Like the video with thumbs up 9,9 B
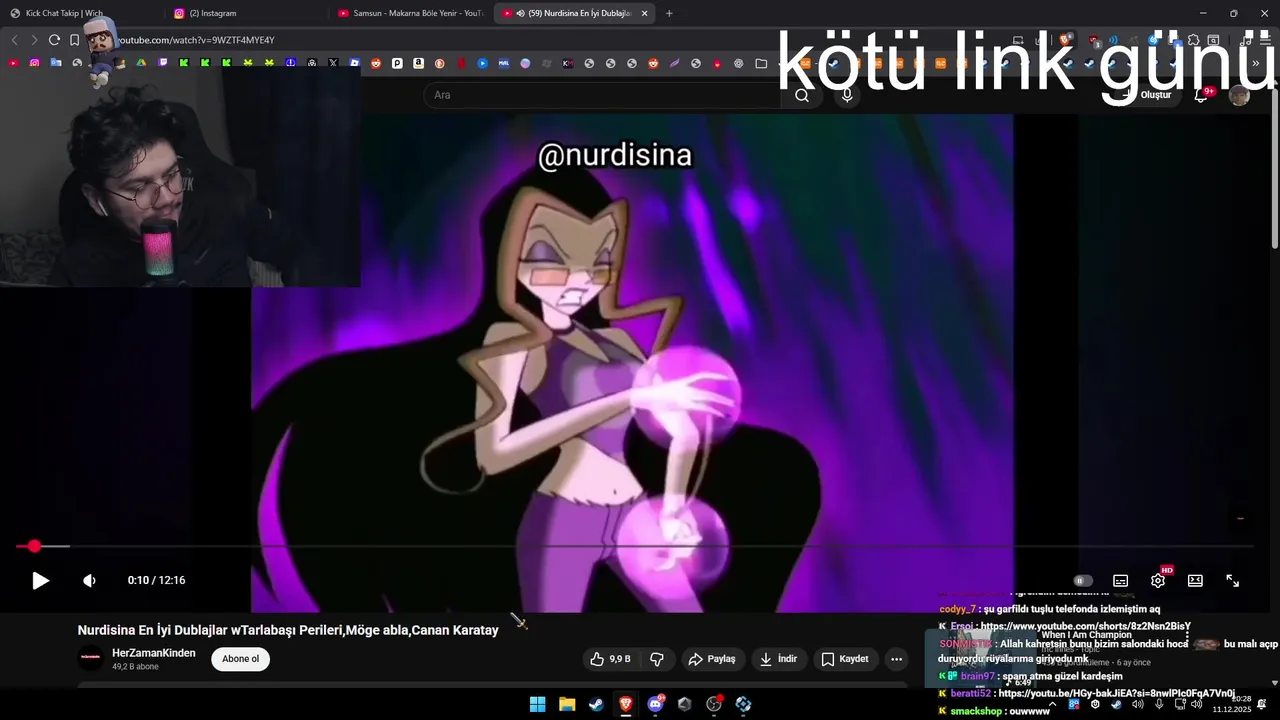1280x720 pixels. (x=610, y=659)
